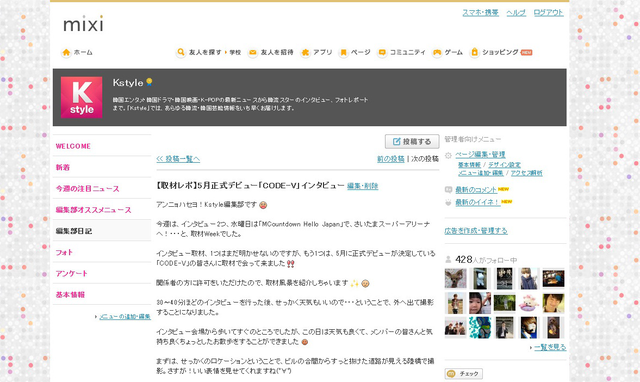
Task: Click 編集・削除 beside the post title
Action: [x=362, y=186]
